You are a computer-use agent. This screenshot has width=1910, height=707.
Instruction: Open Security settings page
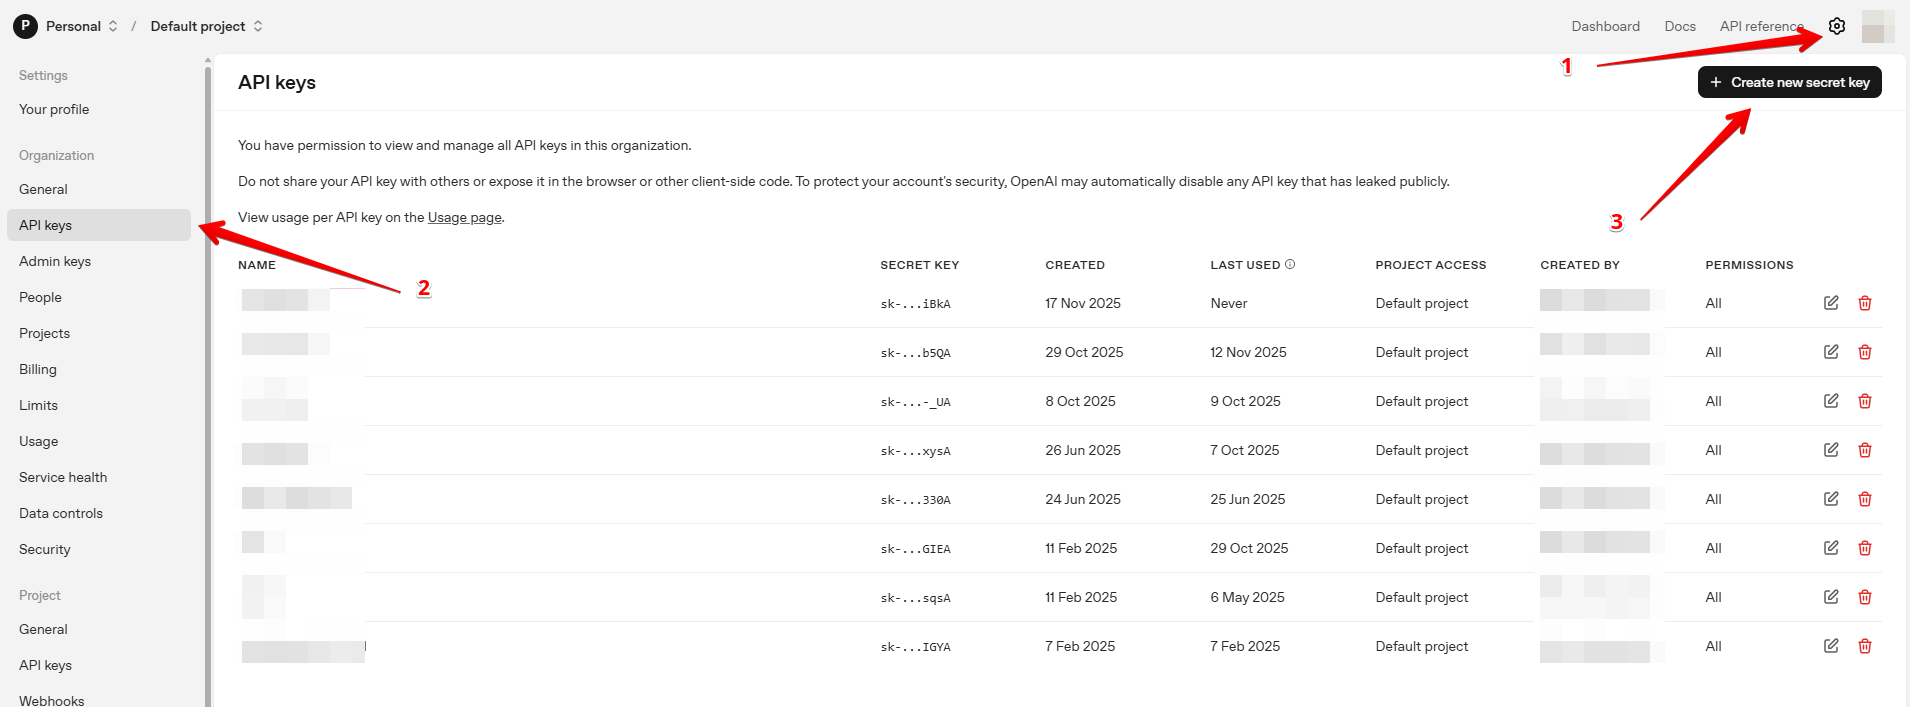(x=45, y=549)
